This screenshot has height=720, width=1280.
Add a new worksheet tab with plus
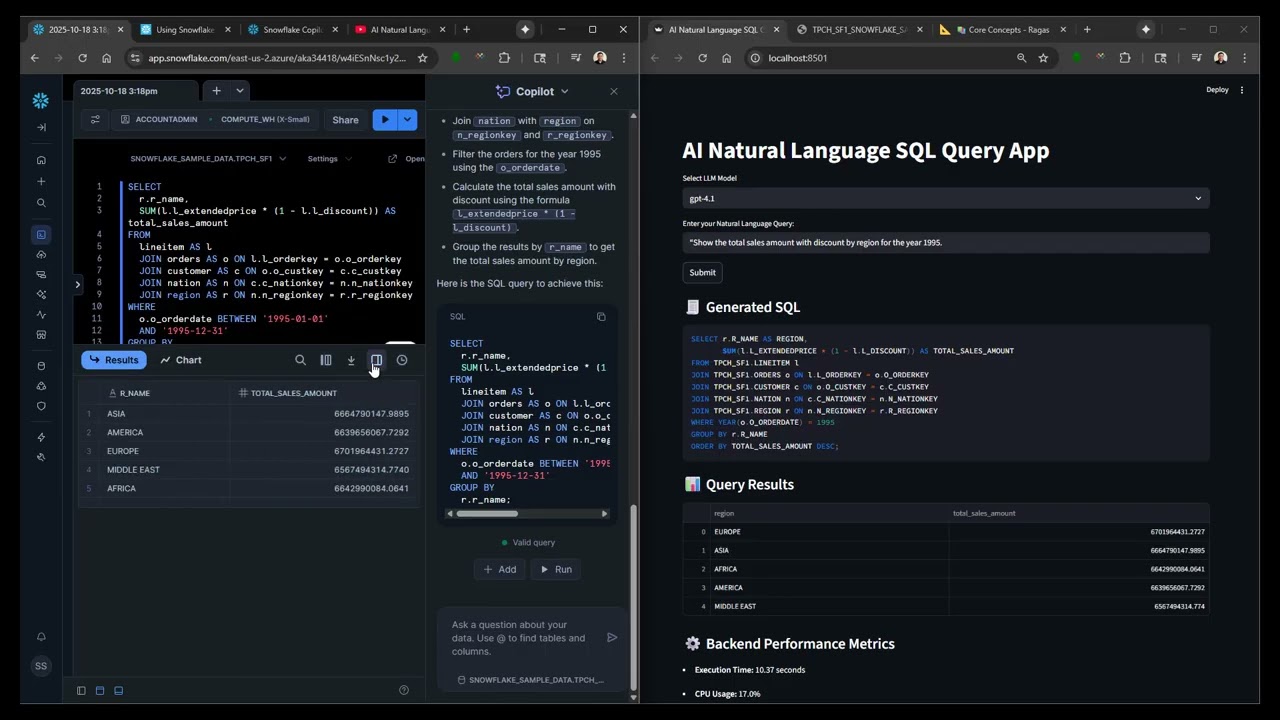coord(216,91)
